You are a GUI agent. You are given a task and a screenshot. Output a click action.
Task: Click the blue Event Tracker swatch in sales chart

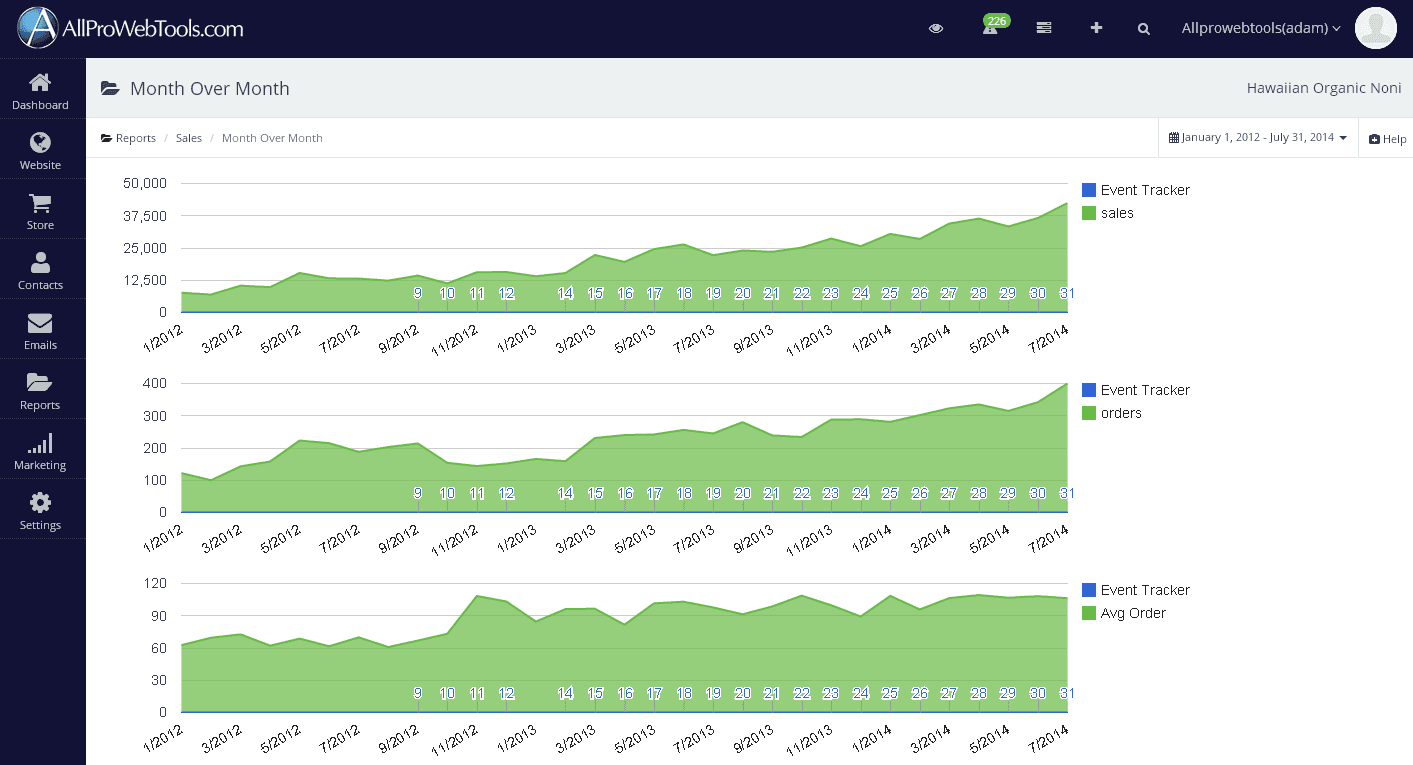[1089, 190]
